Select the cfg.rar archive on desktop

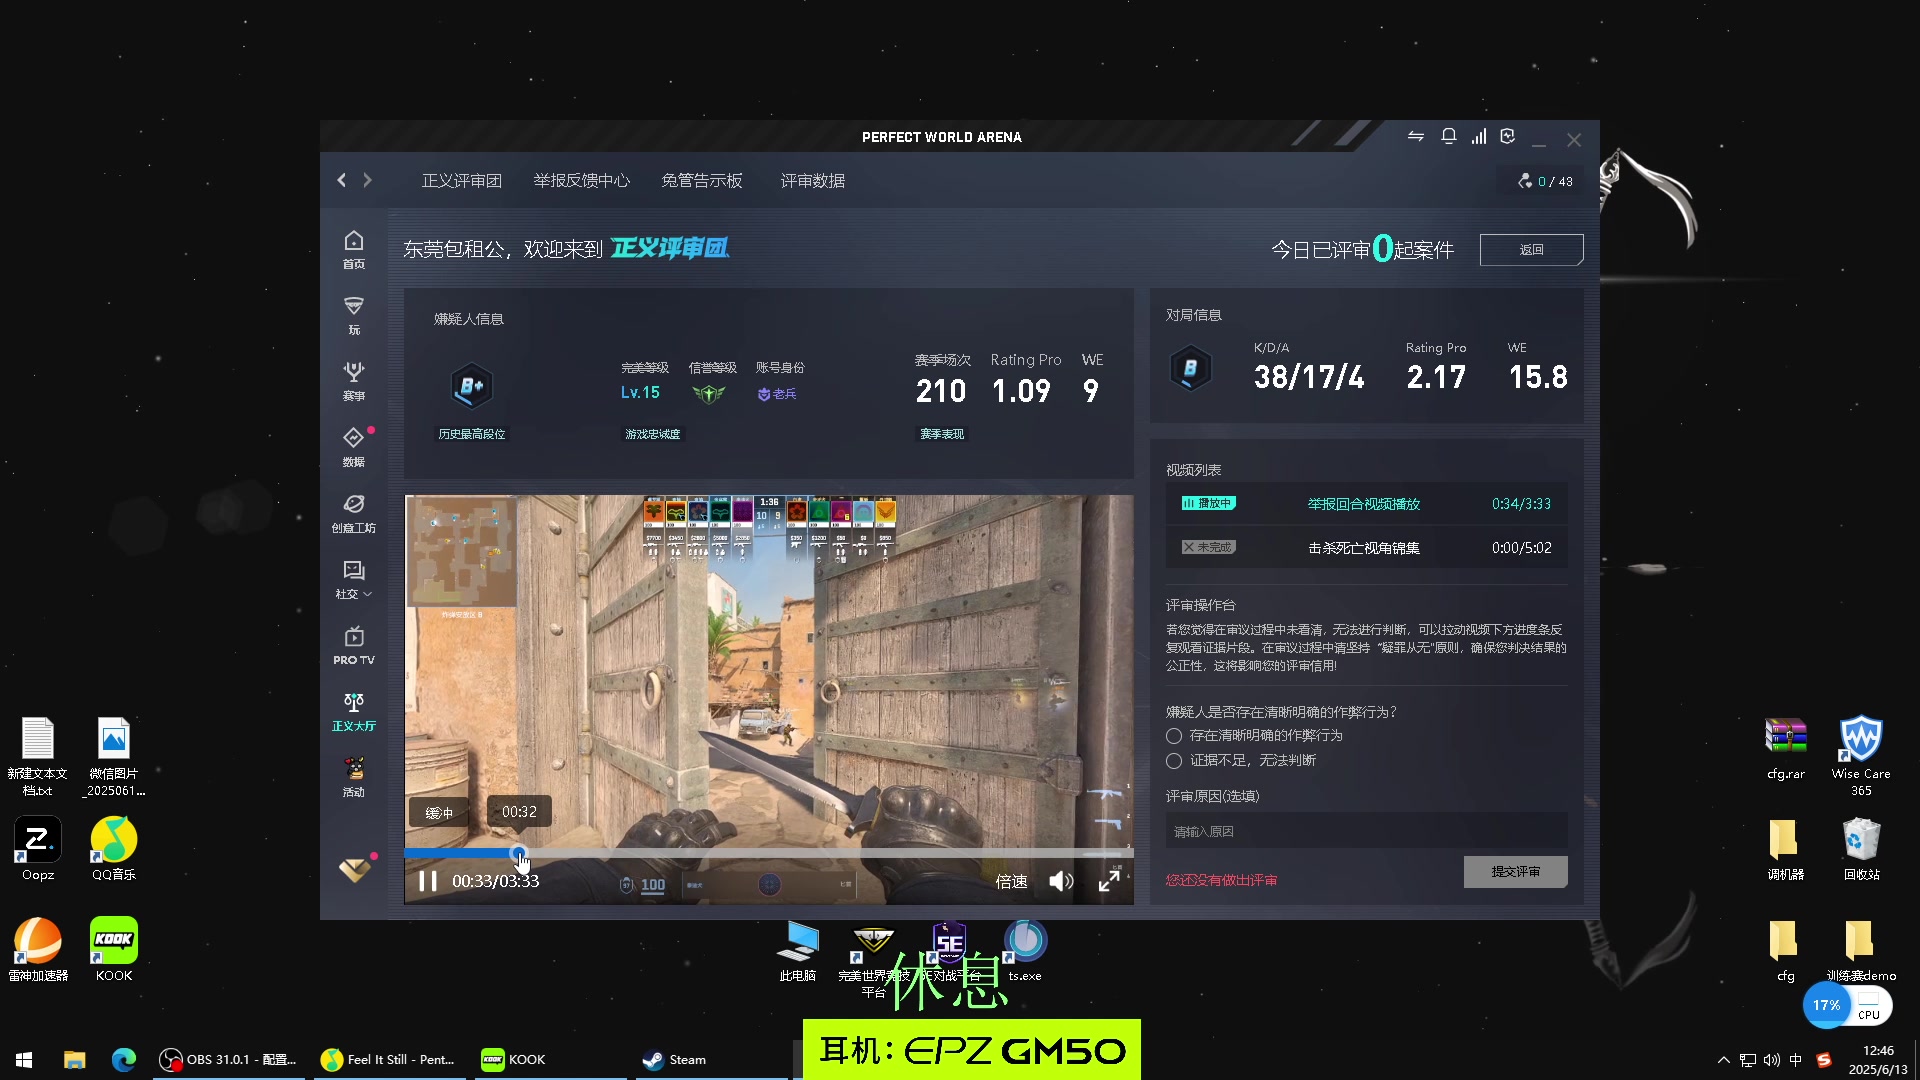click(1786, 748)
